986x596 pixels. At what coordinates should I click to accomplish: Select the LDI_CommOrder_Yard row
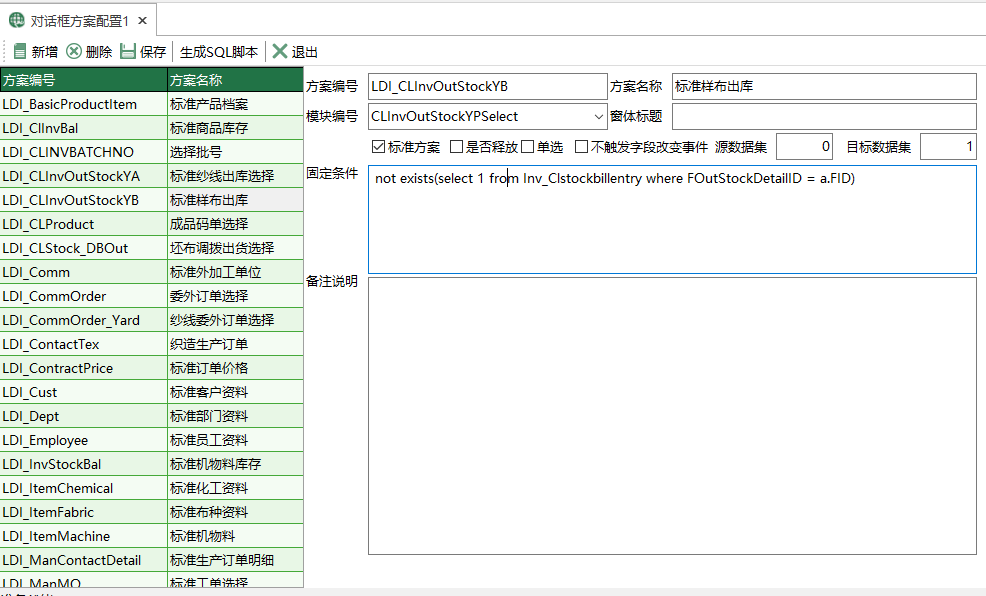click(x=152, y=320)
